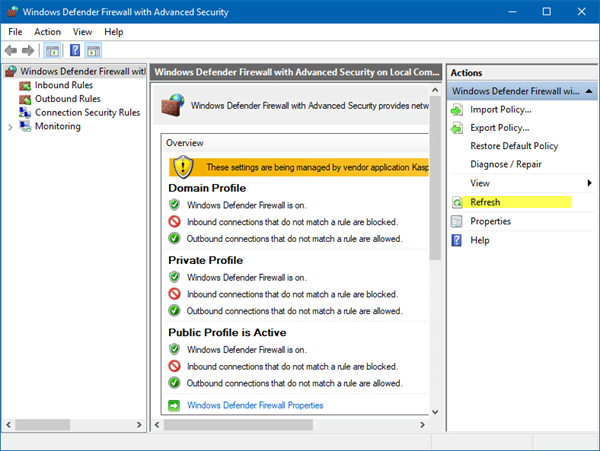
Task: Click the firewall icon in the title bar
Action: [x=12, y=11]
